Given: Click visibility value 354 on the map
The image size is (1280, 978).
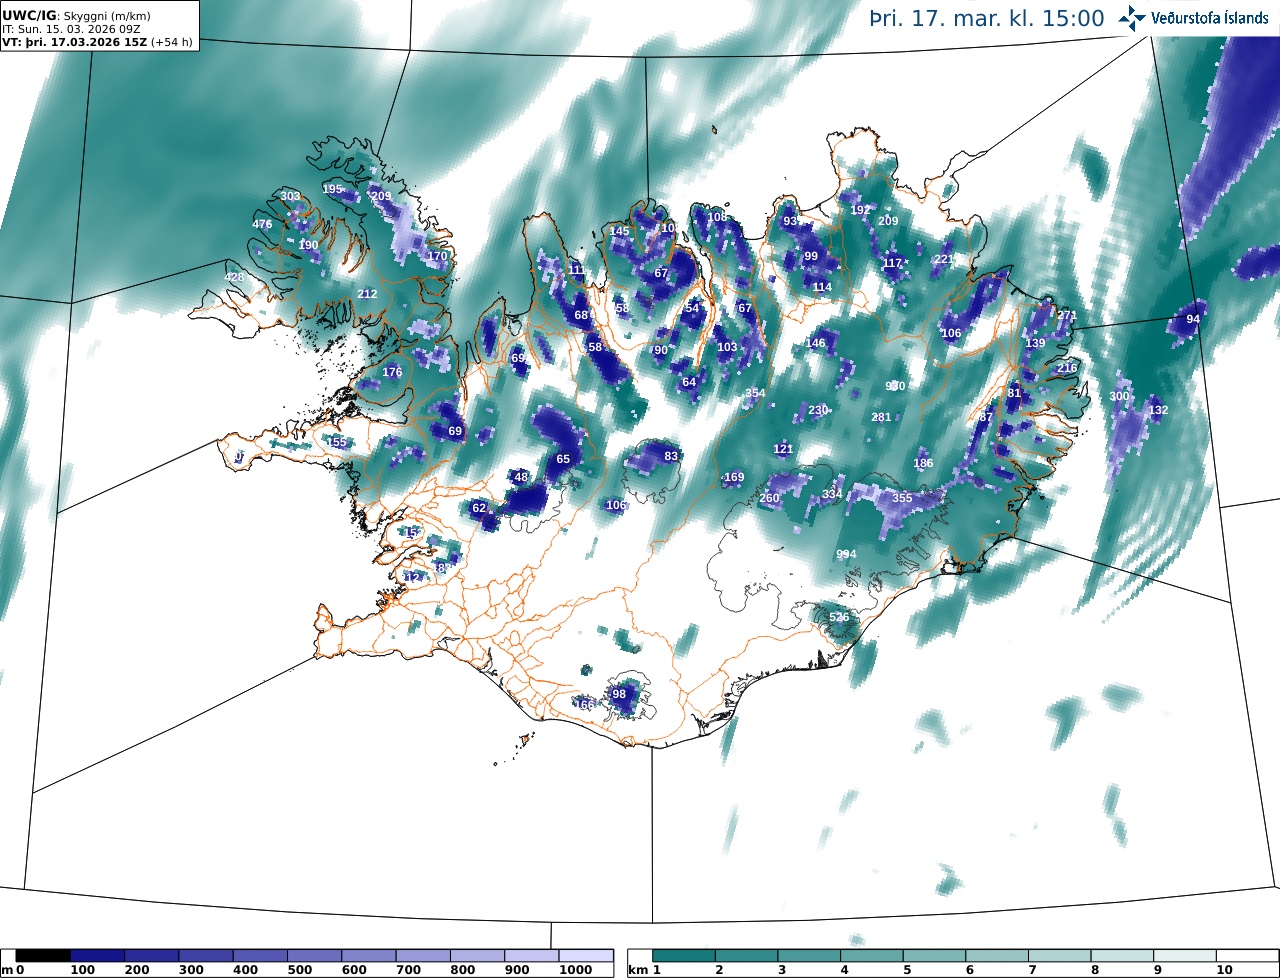Looking at the screenshot, I should click(755, 393).
